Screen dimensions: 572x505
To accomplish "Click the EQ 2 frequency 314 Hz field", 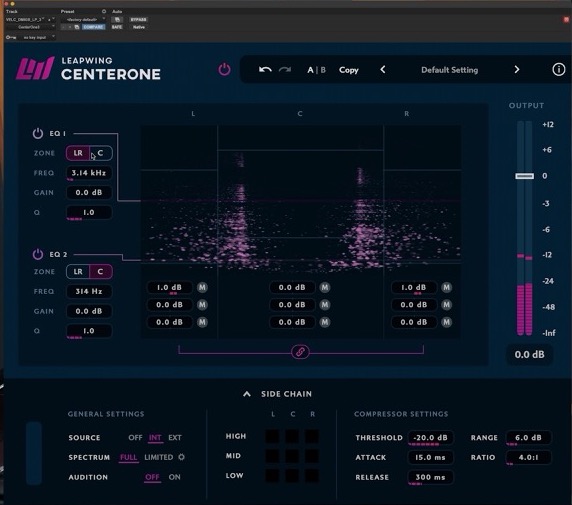I will (x=89, y=291).
